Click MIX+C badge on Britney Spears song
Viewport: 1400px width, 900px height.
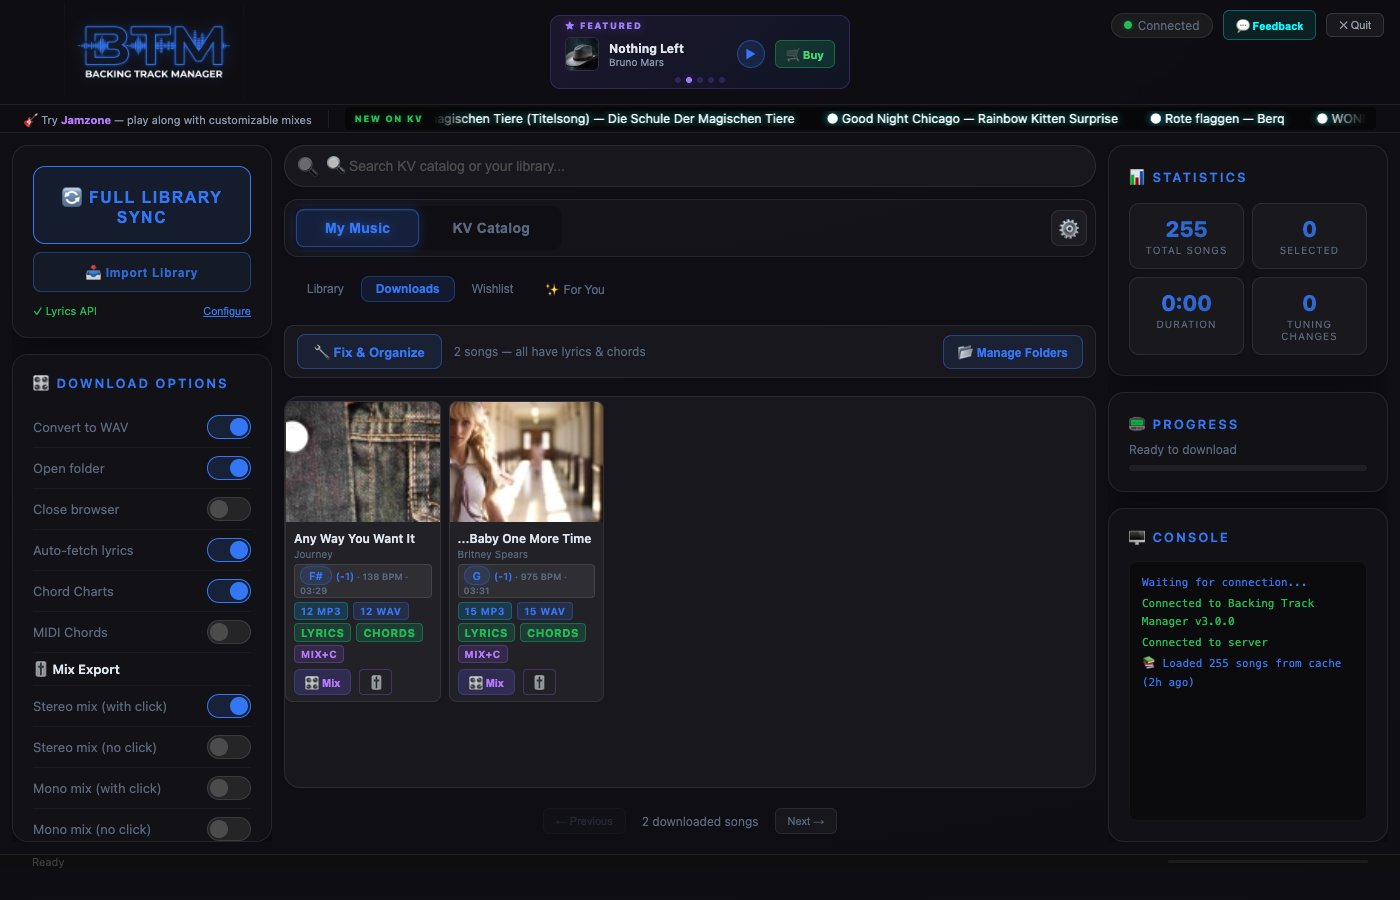pos(483,654)
